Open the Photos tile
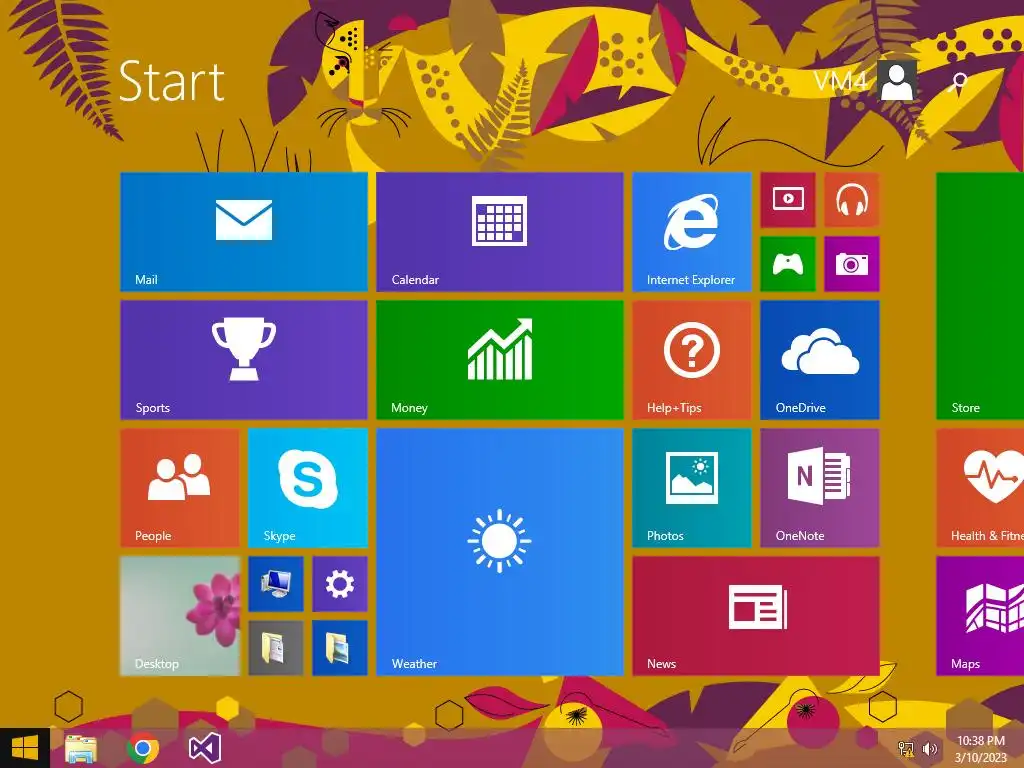1024x768 pixels. (692, 488)
